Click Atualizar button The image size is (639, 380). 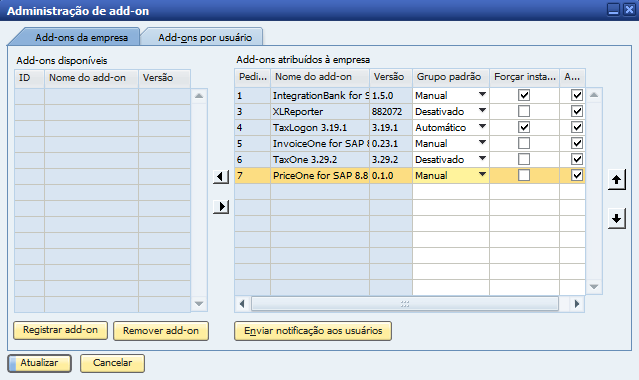[x=40, y=363]
